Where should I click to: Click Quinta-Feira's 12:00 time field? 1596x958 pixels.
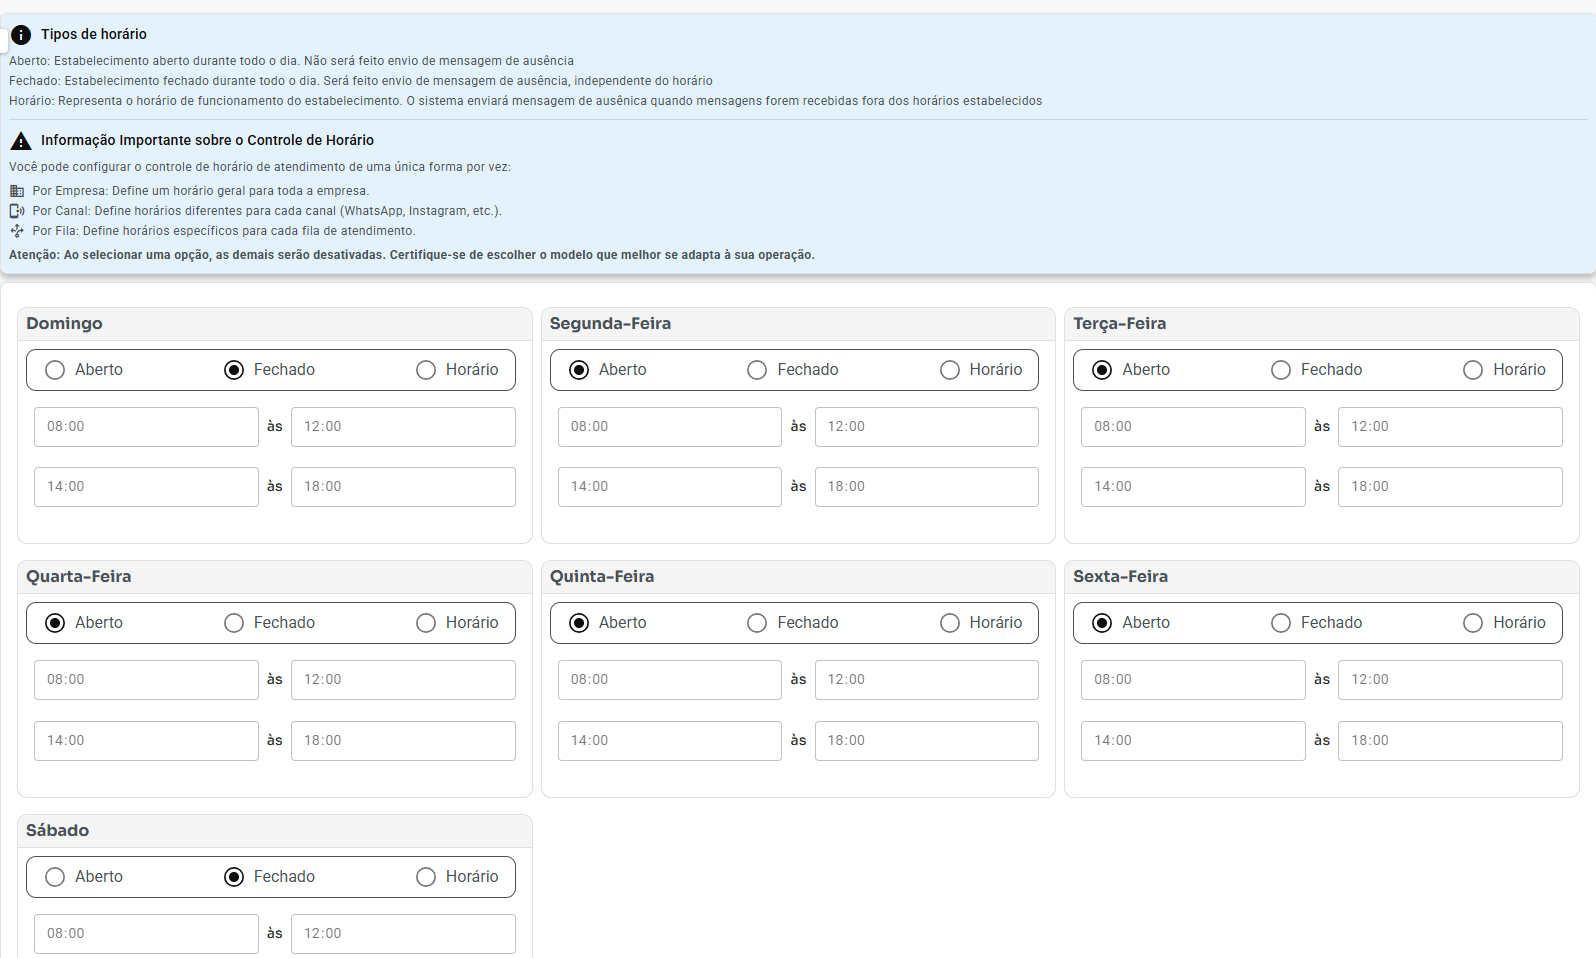point(926,680)
